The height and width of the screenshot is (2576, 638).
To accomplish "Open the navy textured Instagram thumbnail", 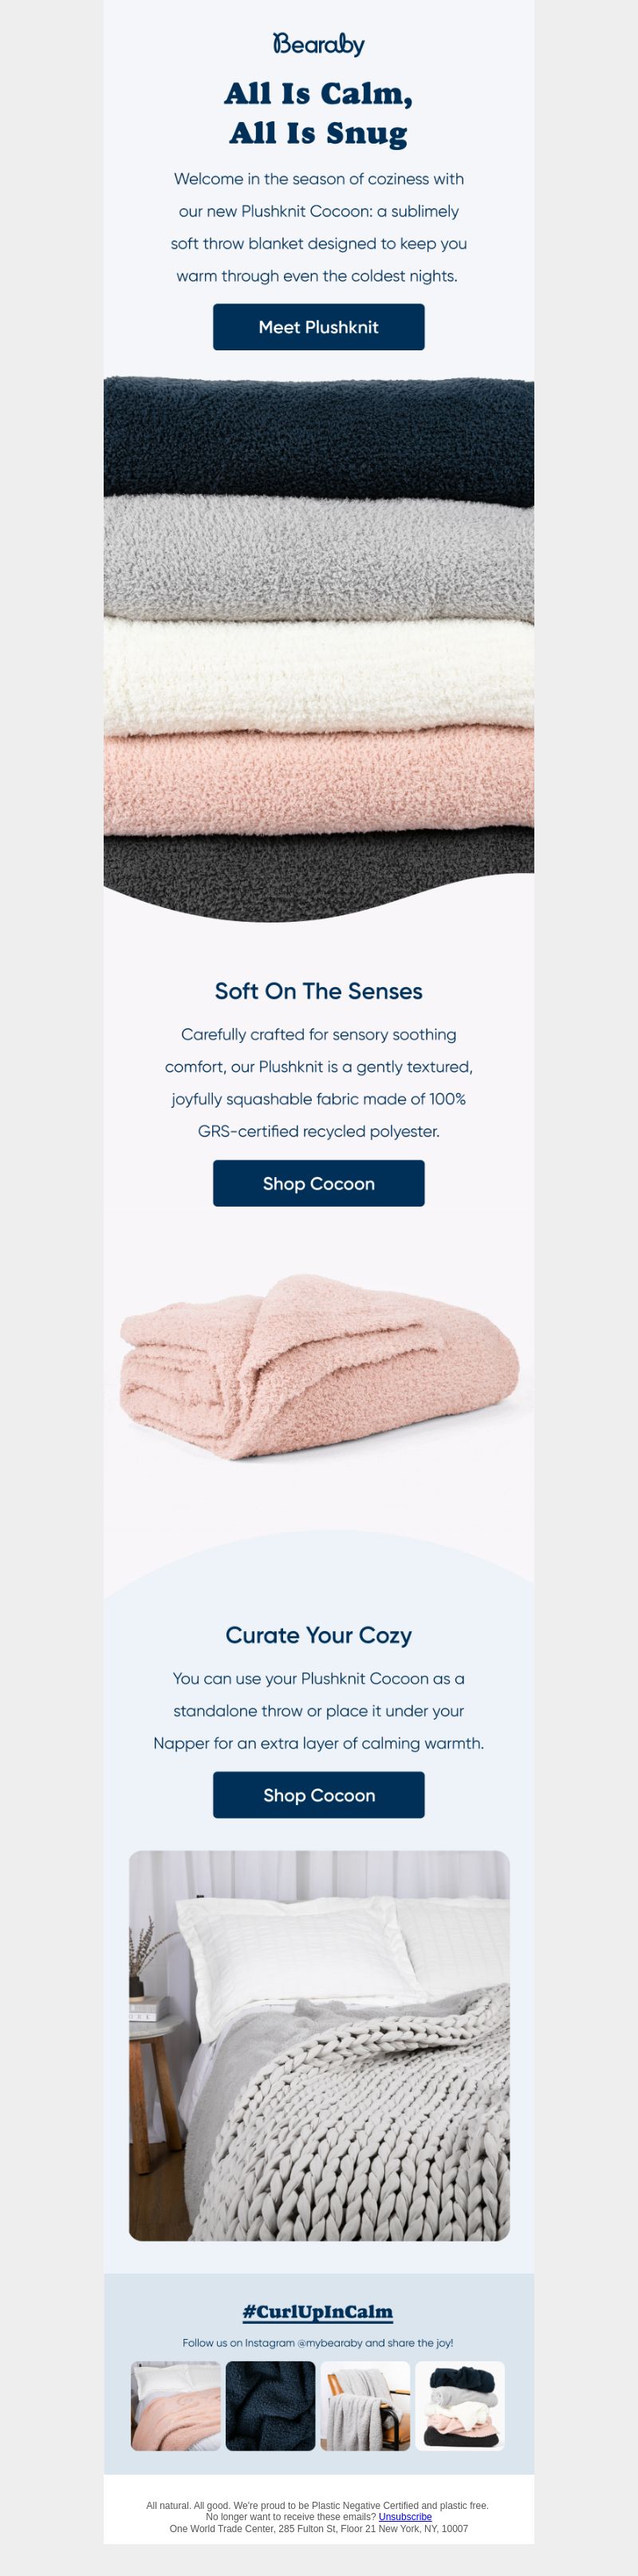I will pos(270,2406).
